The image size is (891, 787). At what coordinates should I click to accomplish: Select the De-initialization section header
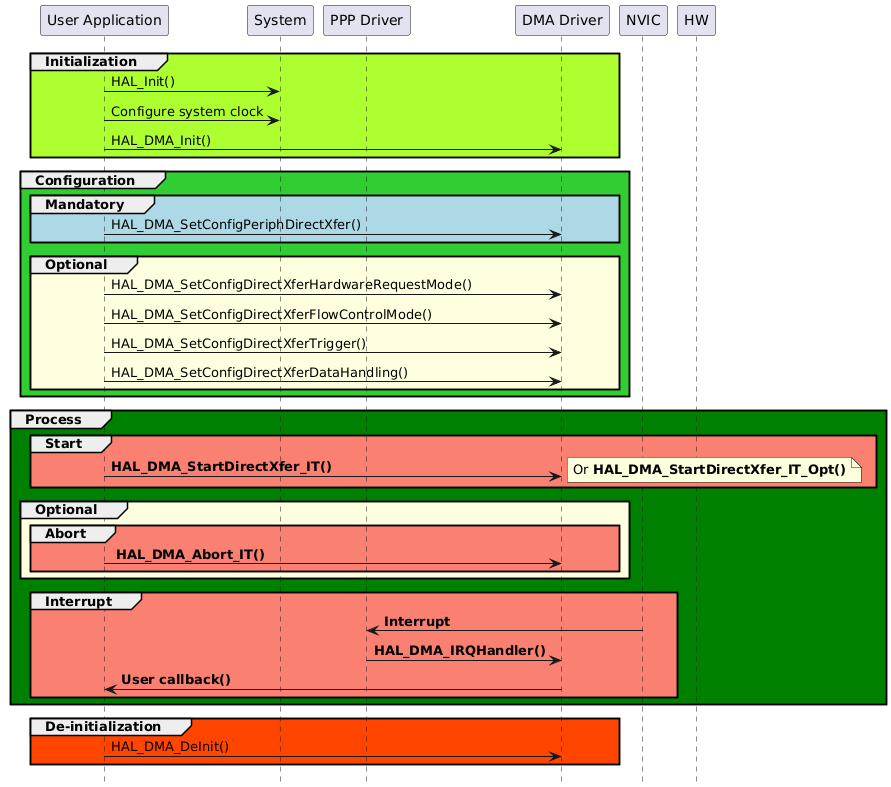click(105, 726)
